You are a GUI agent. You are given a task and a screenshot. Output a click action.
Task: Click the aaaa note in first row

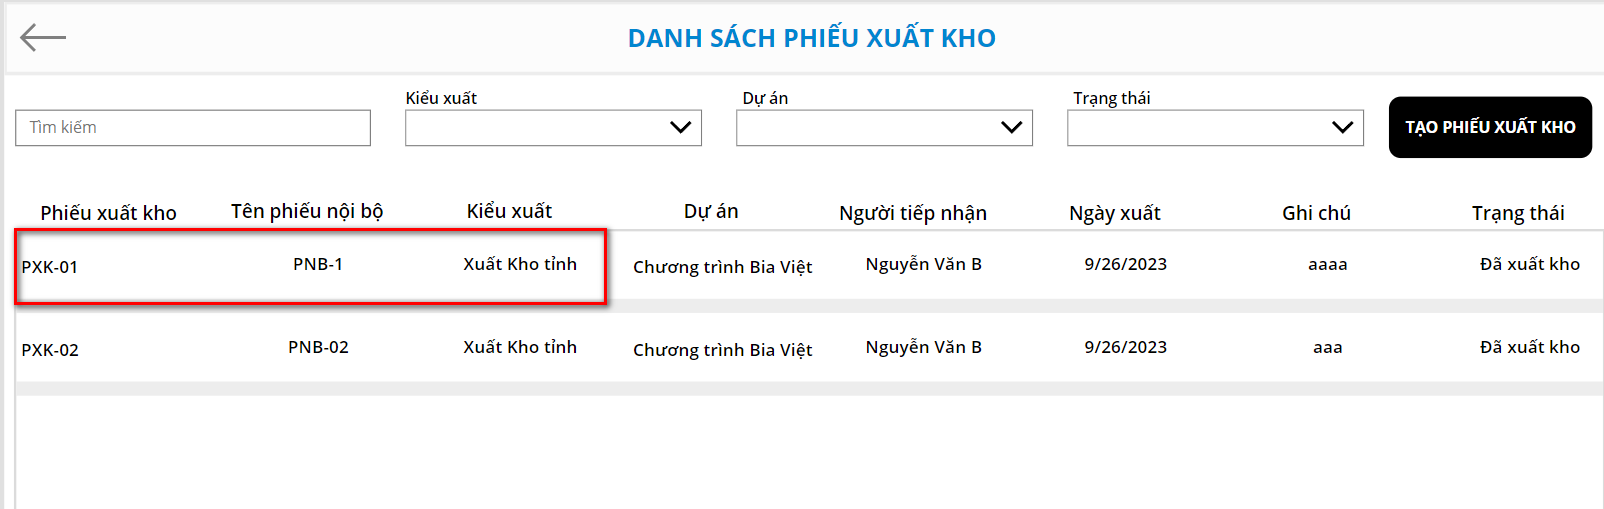click(x=1327, y=264)
